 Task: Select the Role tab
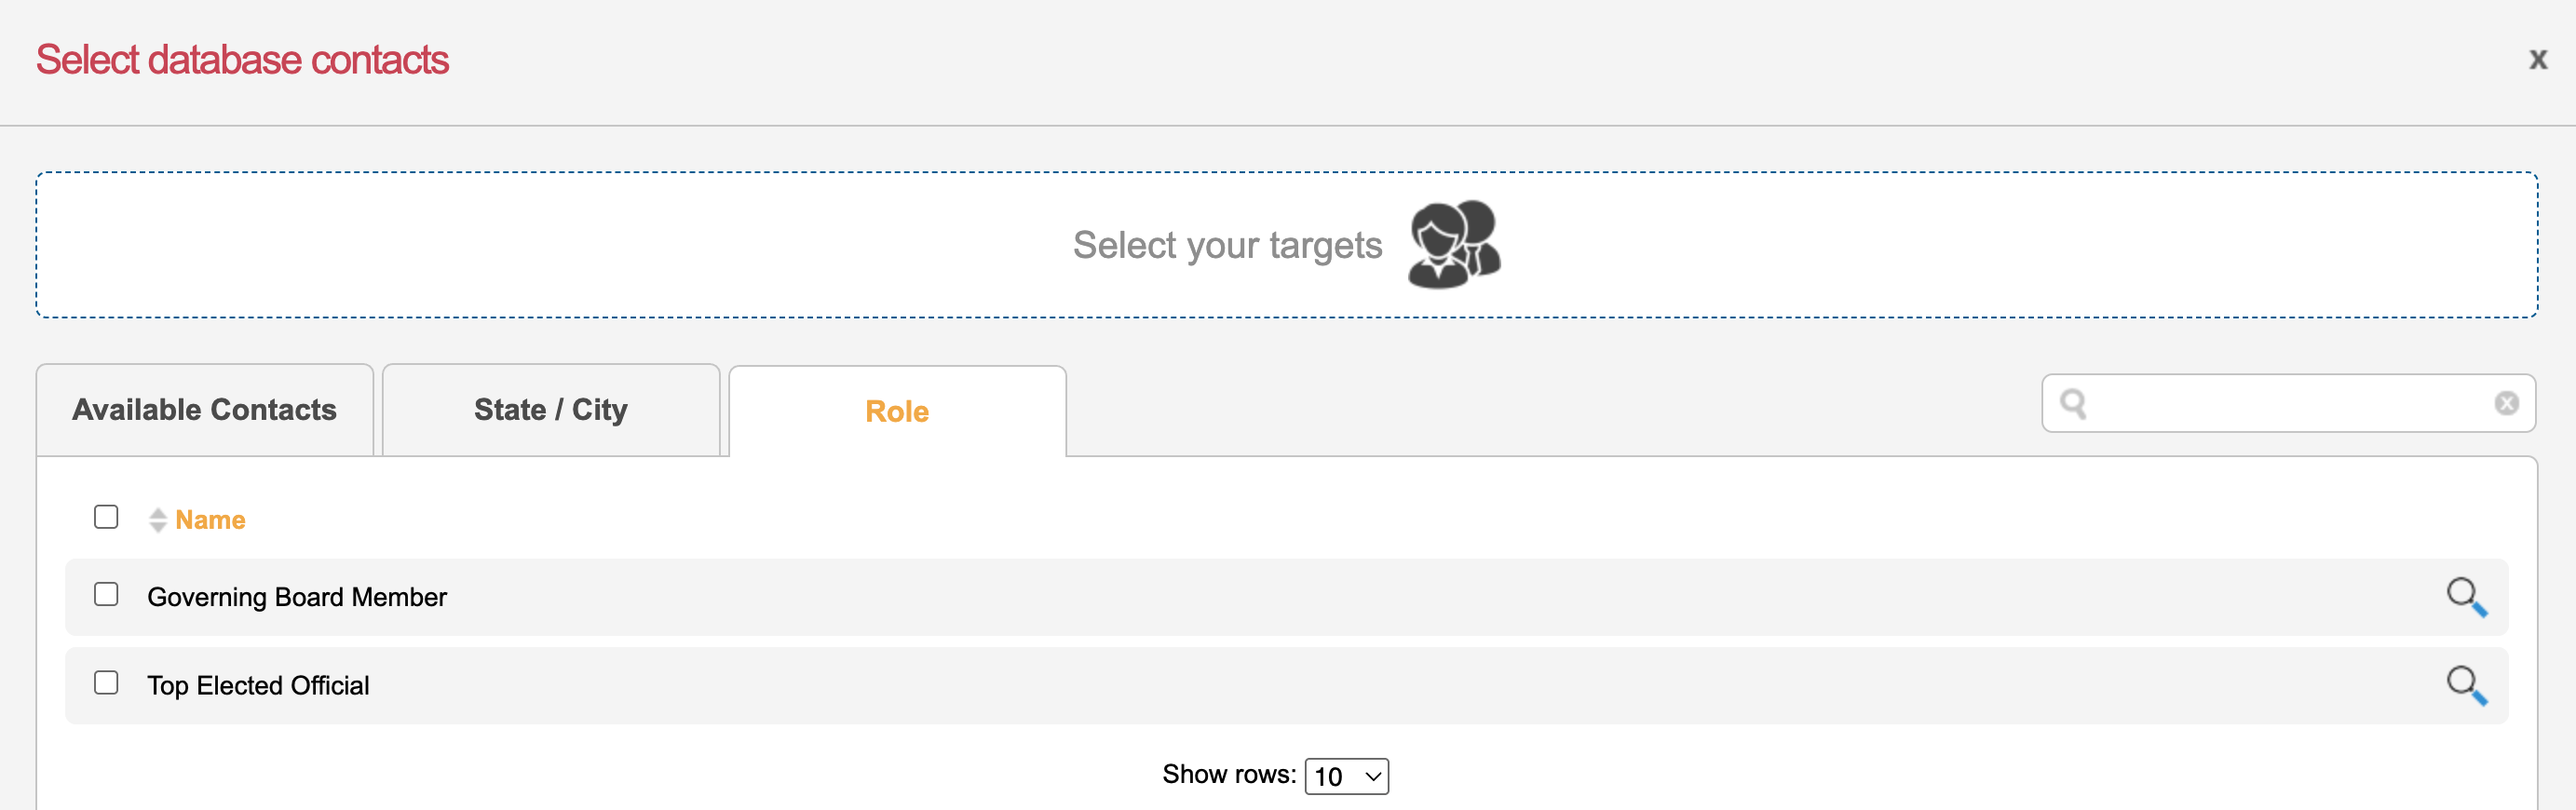pos(896,411)
